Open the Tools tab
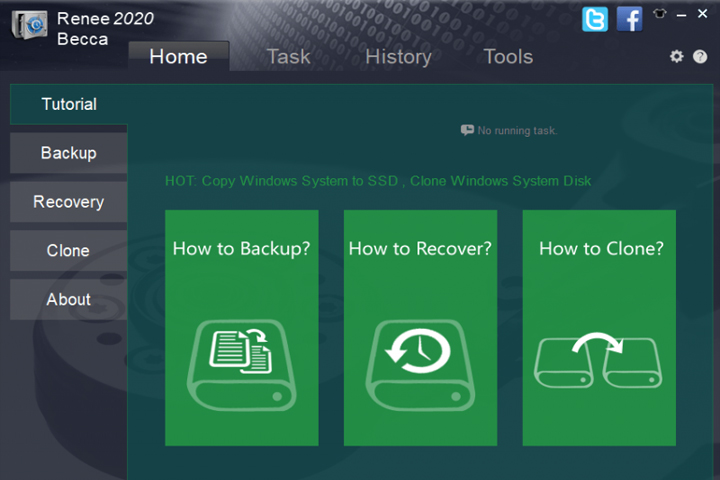Viewport: 720px width, 480px height. [x=508, y=57]
